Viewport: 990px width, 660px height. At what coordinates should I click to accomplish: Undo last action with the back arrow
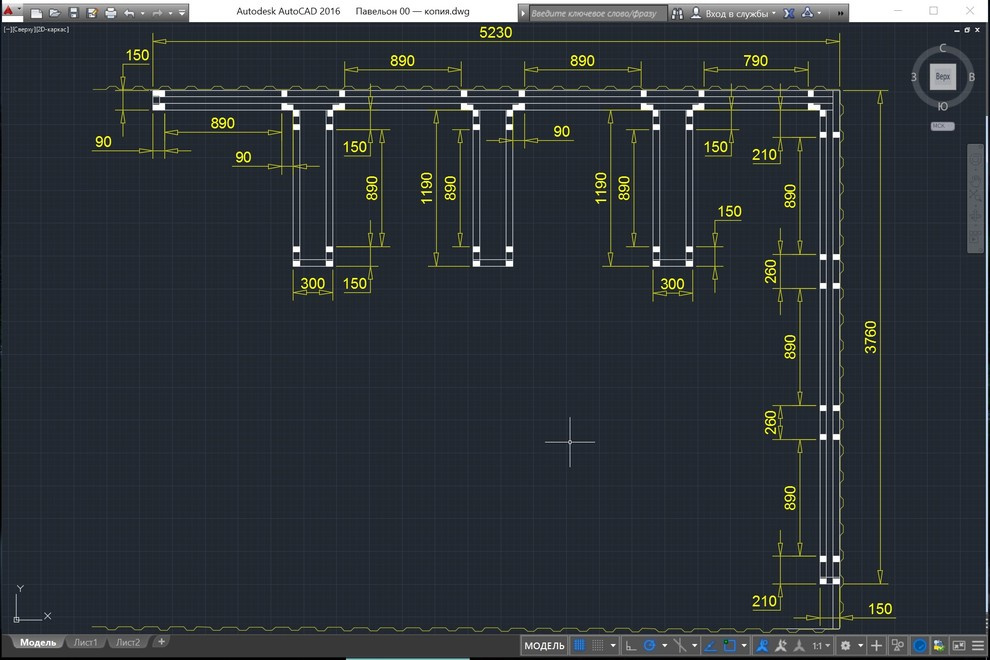point(129,13)
